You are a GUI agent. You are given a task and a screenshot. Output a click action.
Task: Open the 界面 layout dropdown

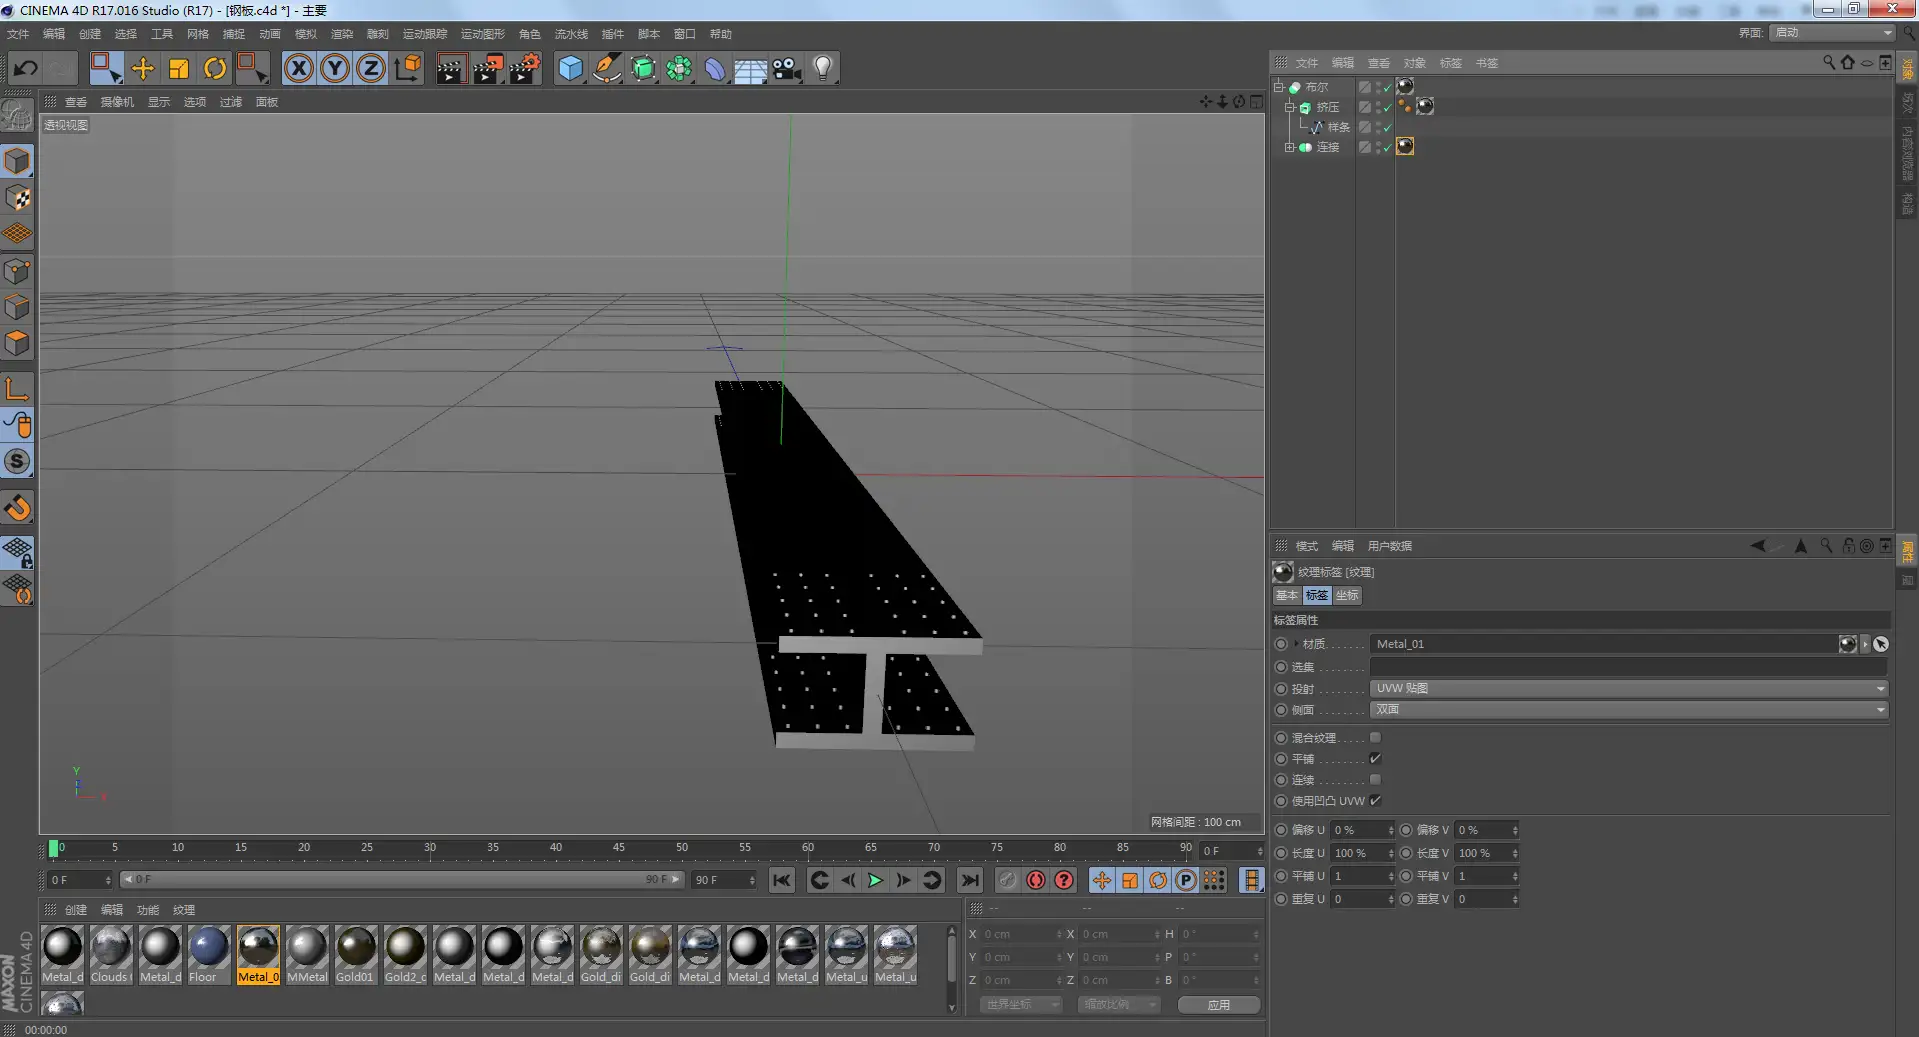1832,33
